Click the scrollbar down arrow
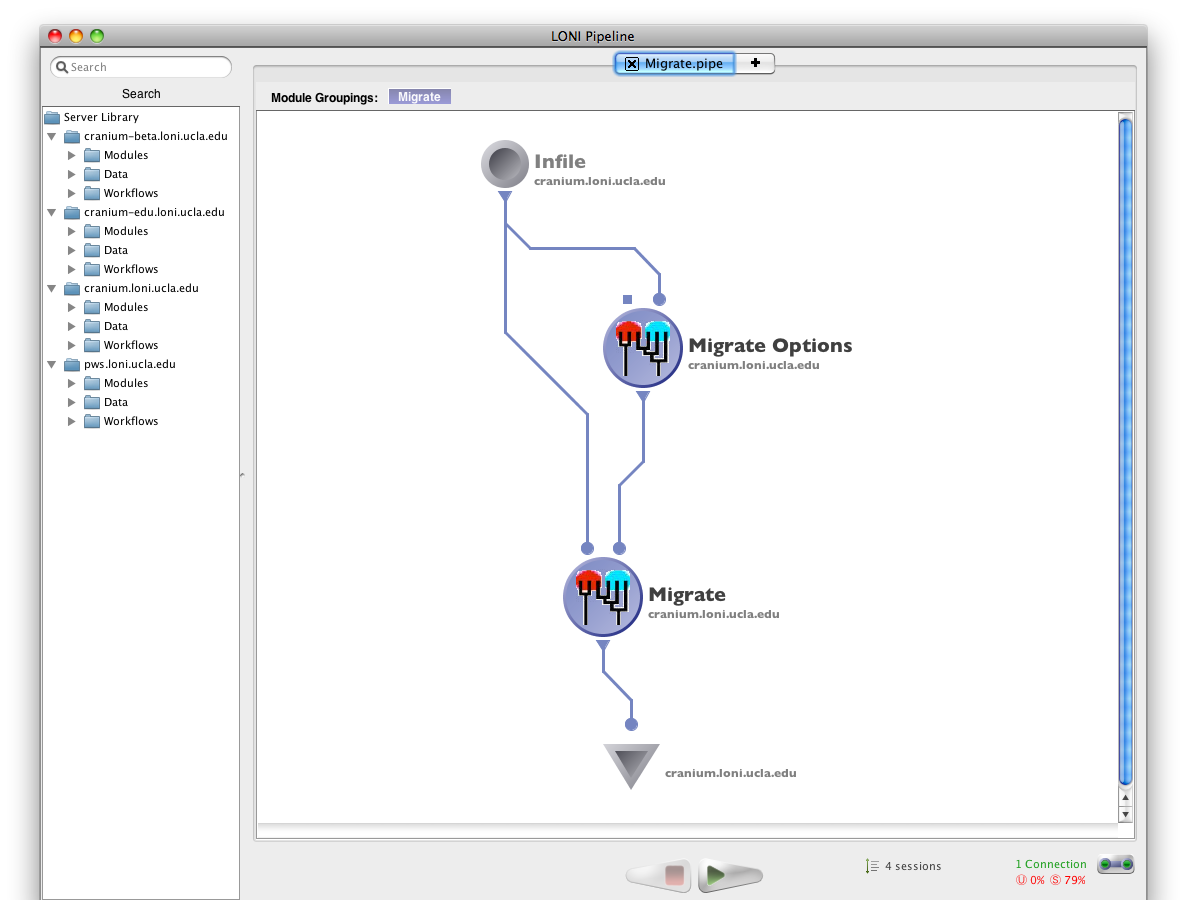The width and height of the screenshot is (1187, 900). coord(1125,814)
